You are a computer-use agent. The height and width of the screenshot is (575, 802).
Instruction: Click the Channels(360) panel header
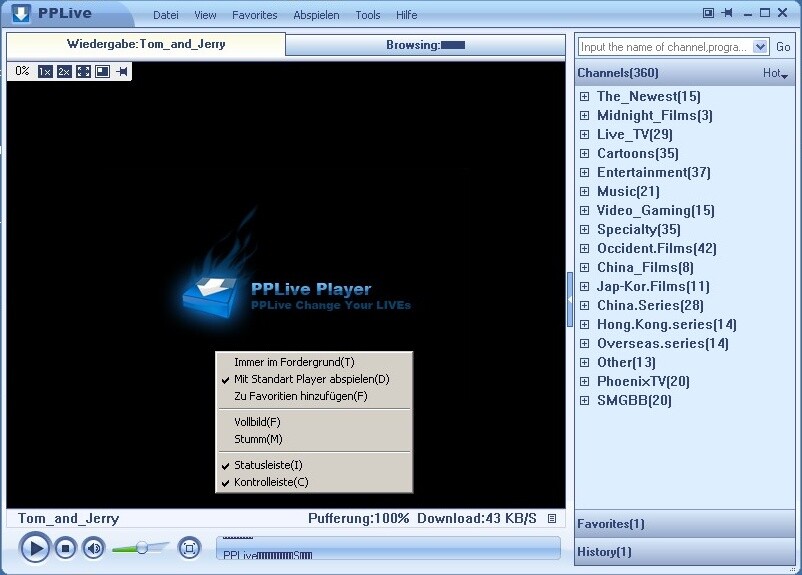click(684, 73)
